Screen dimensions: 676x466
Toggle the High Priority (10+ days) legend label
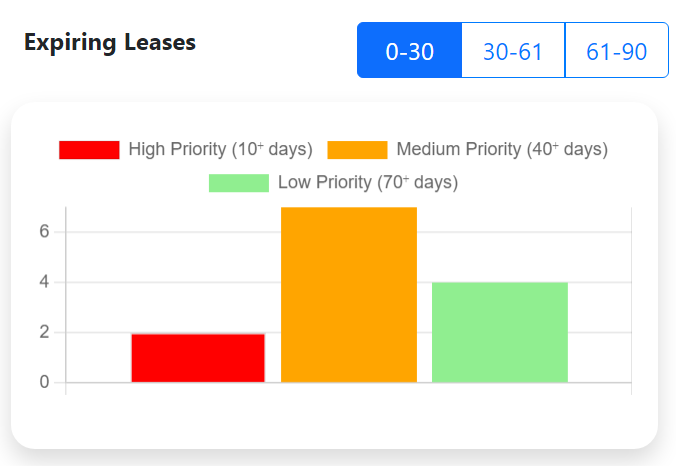220,149
